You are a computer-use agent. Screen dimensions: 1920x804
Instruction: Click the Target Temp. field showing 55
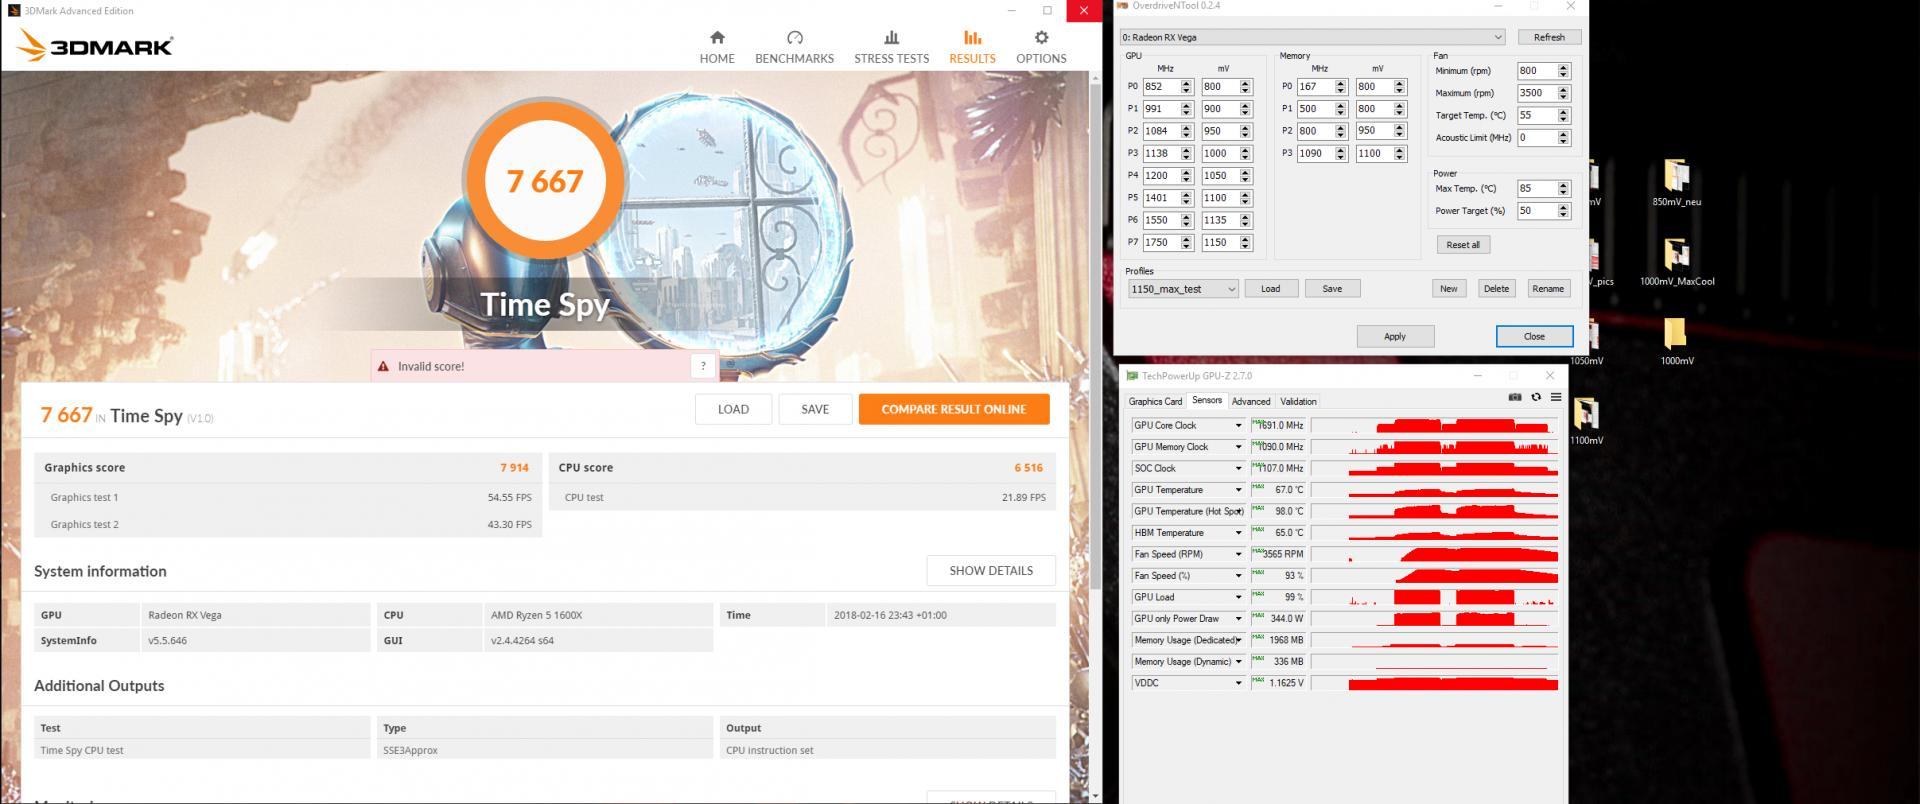[x=1537, y=115]
